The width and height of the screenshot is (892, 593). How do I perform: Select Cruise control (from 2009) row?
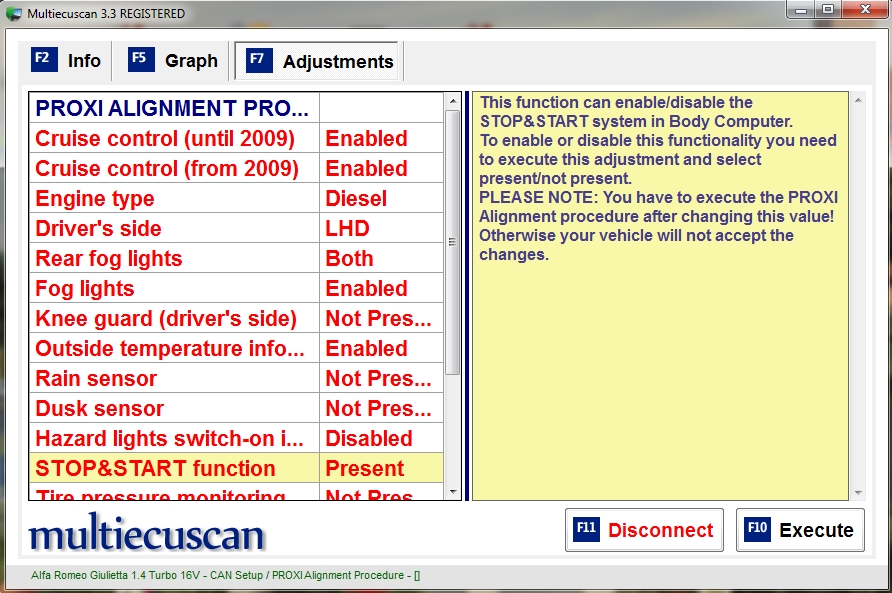(x=236, y=168)
